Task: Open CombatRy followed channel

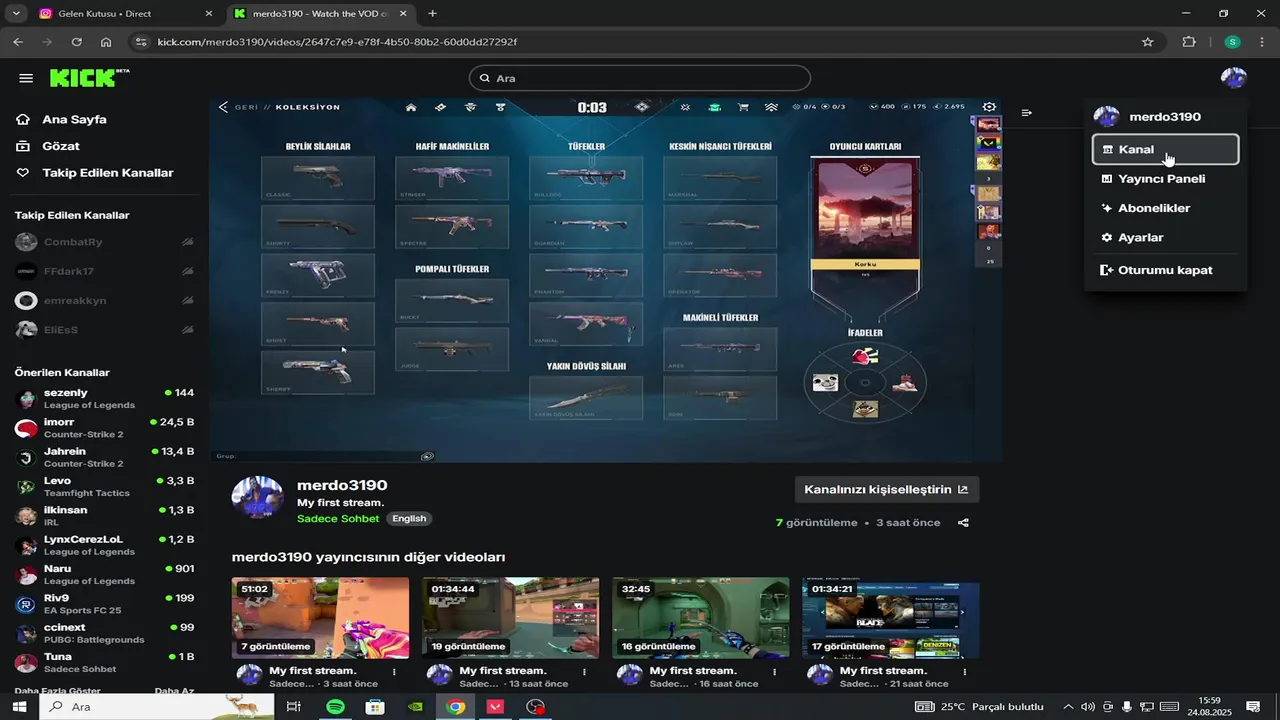Action: click(x=104, y=242)
